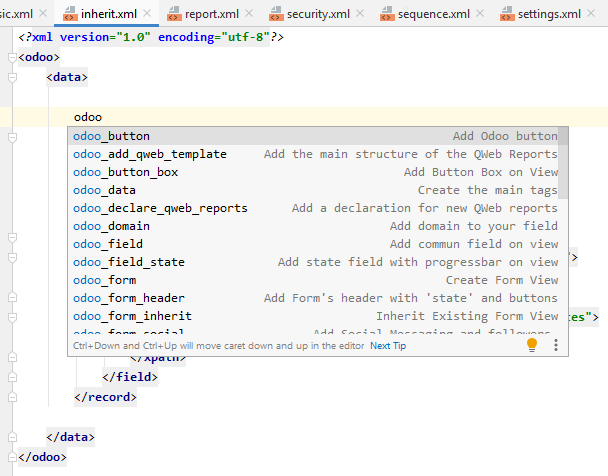Click the settings.xml file icon
The width and height of the screenshot is (608, 476).
(507, 14)
